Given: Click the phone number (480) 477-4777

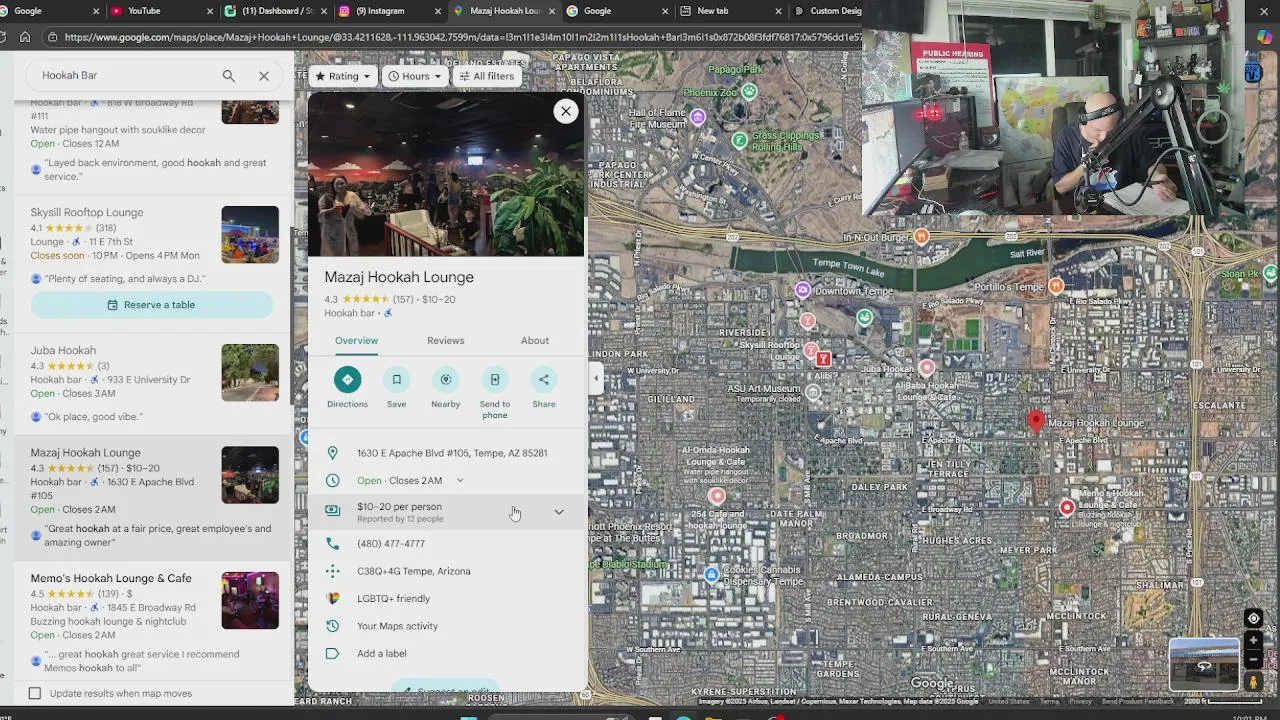Looking at the screenshot, I should (391, 544).
